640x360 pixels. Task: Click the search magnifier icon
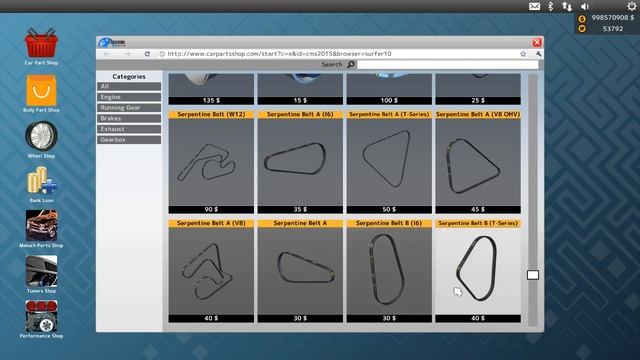(351, 64)
